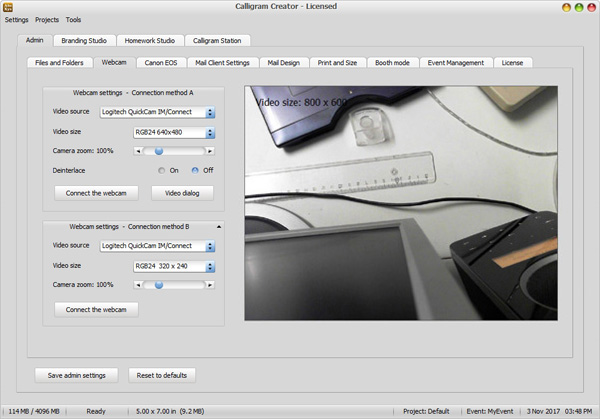Collapse the Connection method B panel triangle
This screenshot has height=419, width=600.
(219, 227)
